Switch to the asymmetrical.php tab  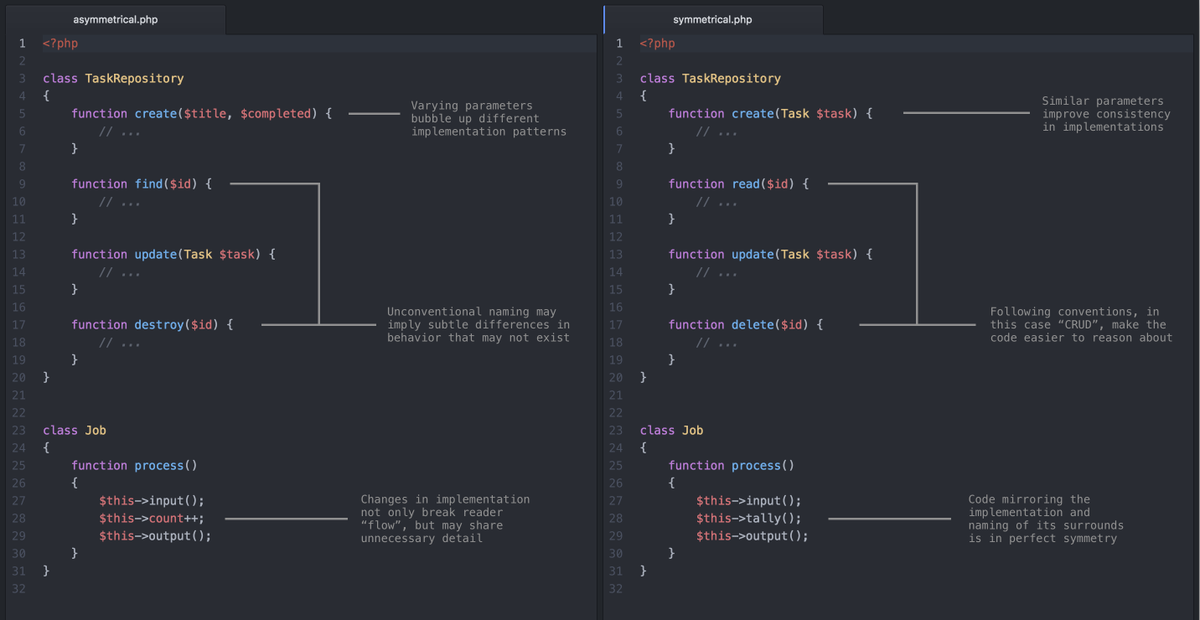point(114,19)
